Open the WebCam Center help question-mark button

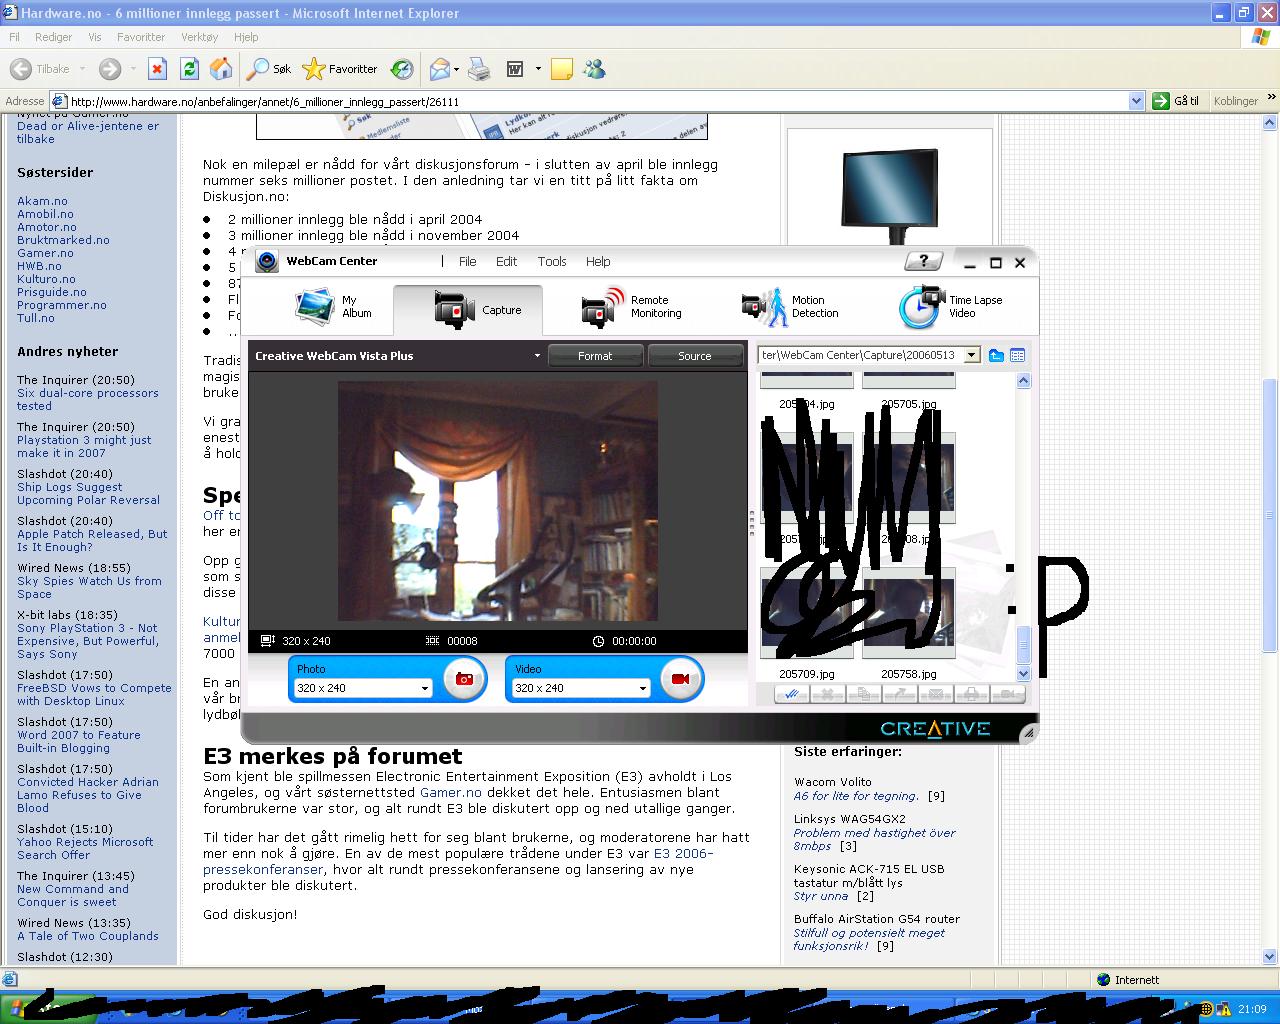click(x=923, y=261)
